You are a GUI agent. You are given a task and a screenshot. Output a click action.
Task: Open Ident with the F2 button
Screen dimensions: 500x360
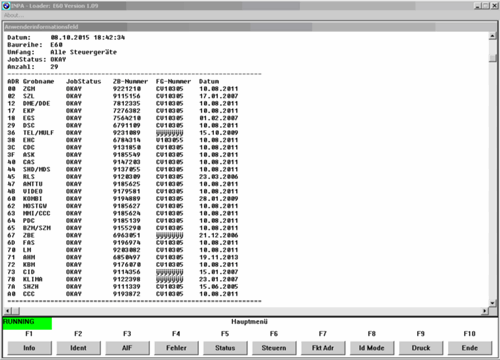click(78, 348)
